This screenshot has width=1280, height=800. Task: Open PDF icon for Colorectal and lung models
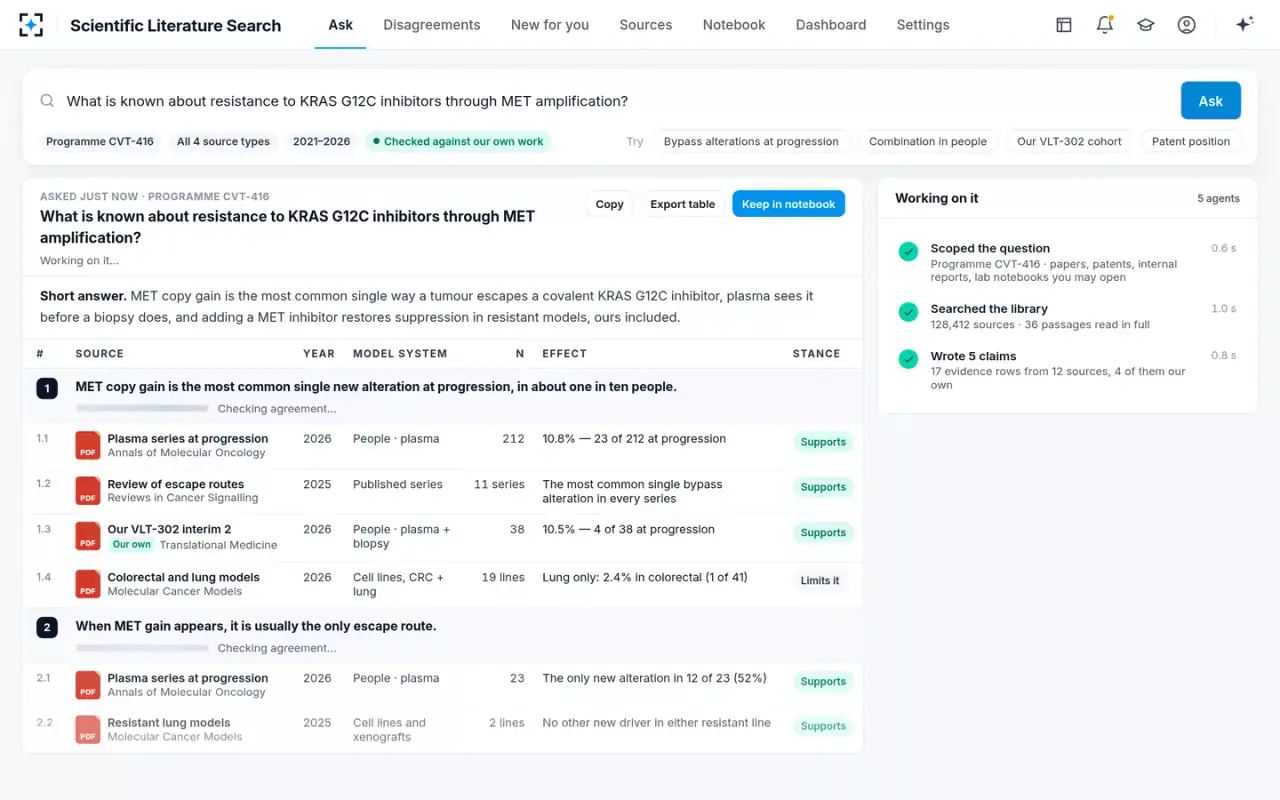point(88,584)
